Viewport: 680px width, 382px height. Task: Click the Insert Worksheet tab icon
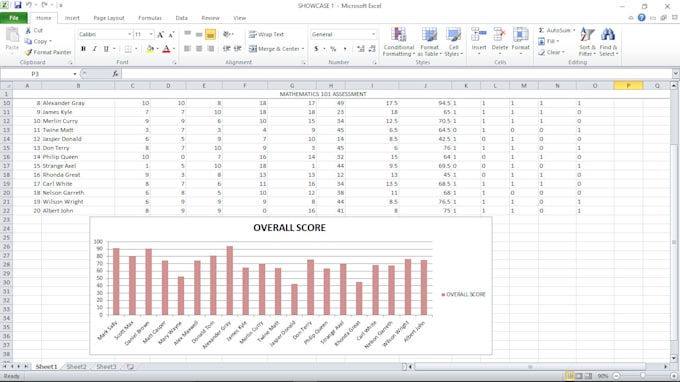pyautogui.click(x=130, y=366)
